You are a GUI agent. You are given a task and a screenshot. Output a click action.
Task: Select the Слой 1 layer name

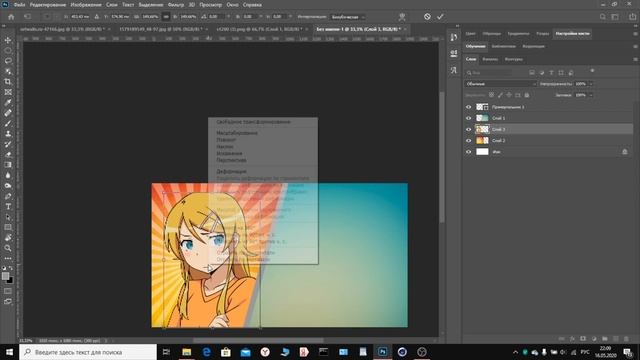coord(498,118)
